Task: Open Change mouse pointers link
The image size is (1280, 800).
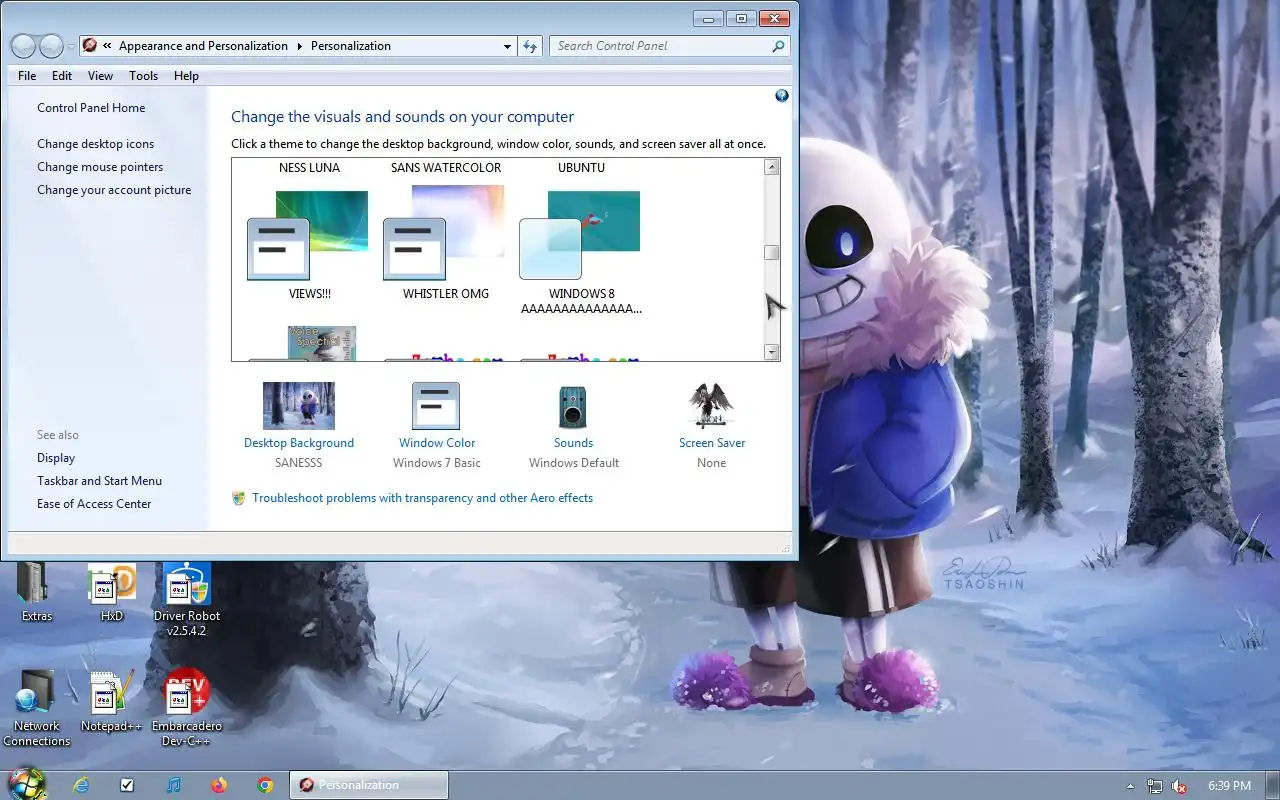Action: click(100, 167)
